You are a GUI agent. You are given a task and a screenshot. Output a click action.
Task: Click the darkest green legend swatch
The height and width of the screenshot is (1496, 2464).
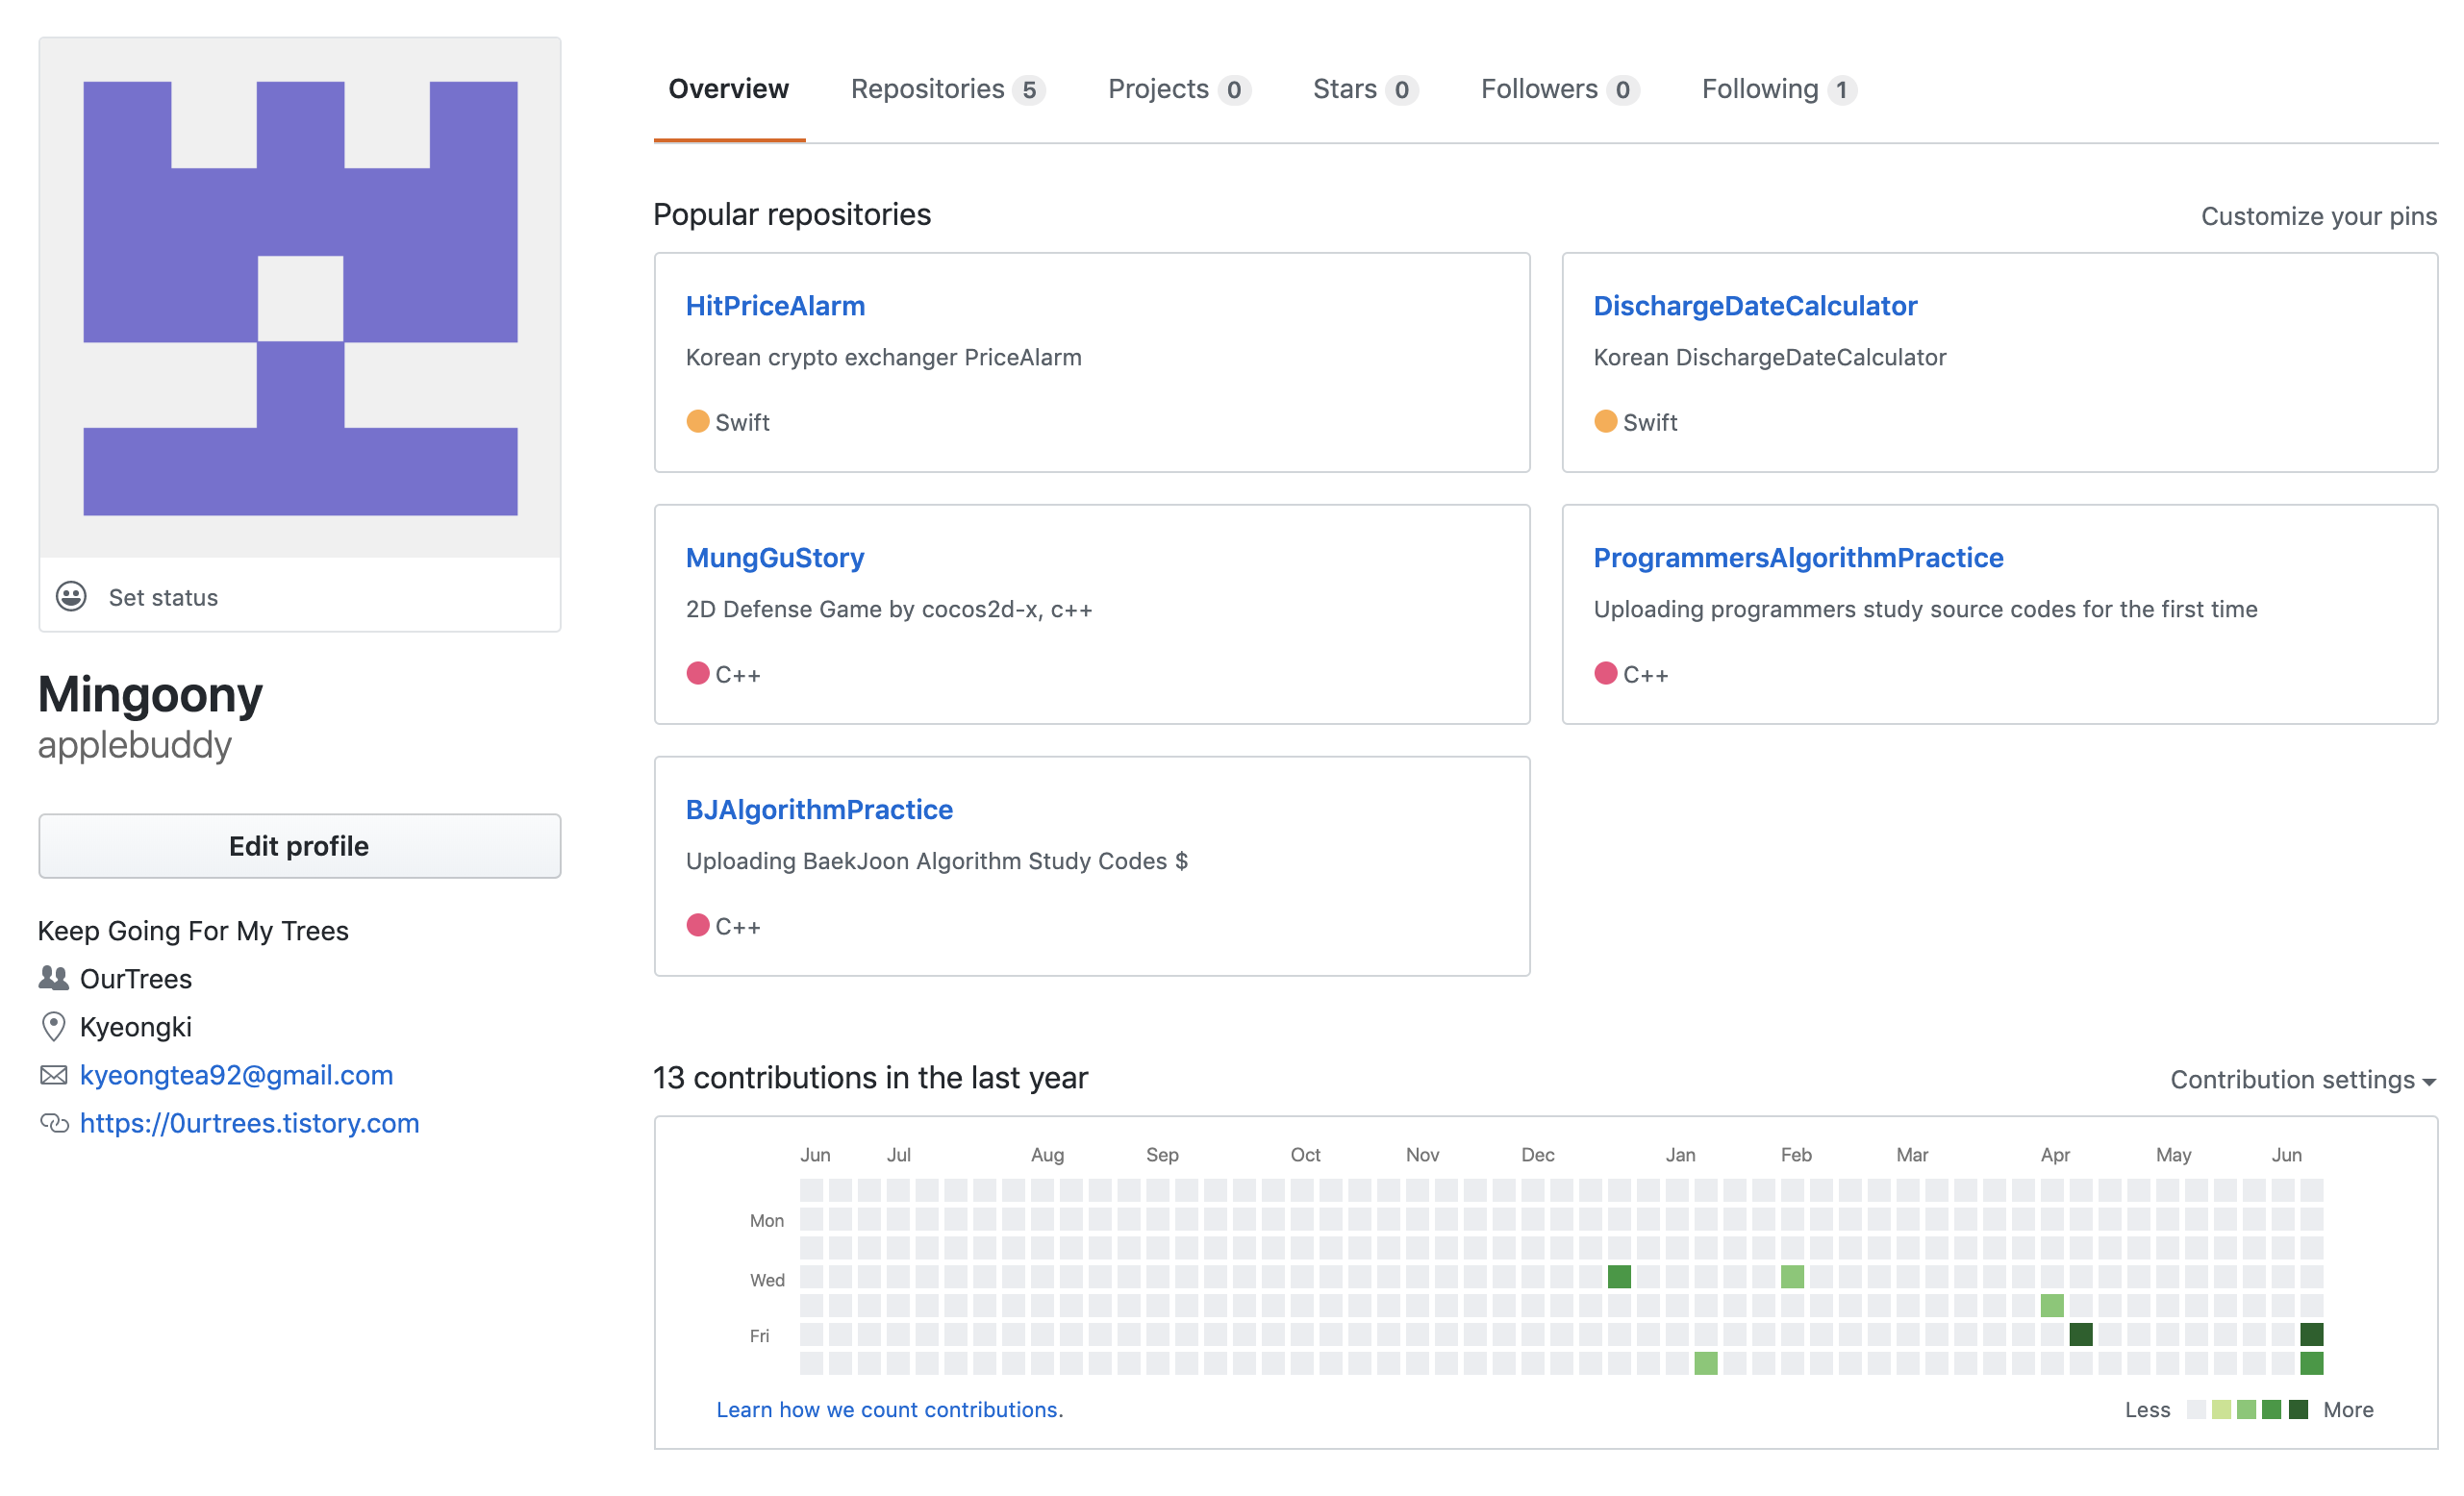[x=2298, y=1410]
